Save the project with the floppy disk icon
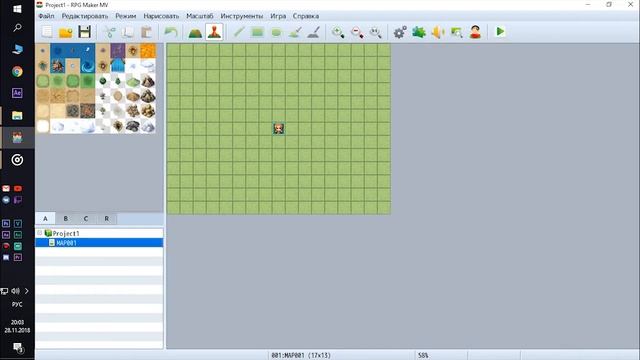 coord(84,32)
